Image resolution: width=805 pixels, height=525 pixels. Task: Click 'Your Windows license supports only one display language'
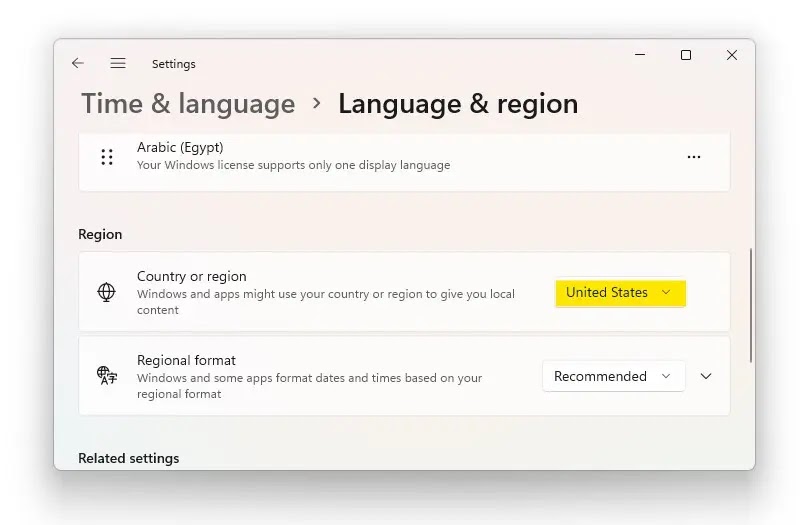point(294,165)
